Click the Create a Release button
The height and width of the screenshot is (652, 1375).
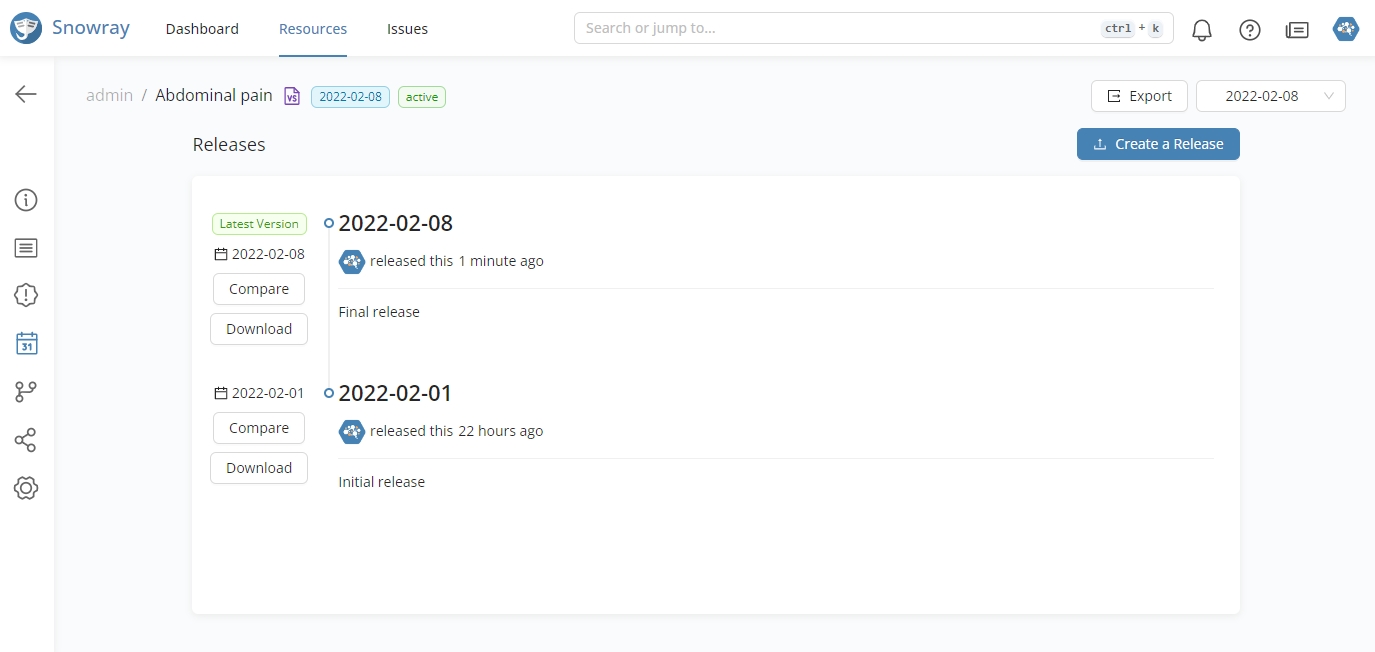[x=1158, y=144]
